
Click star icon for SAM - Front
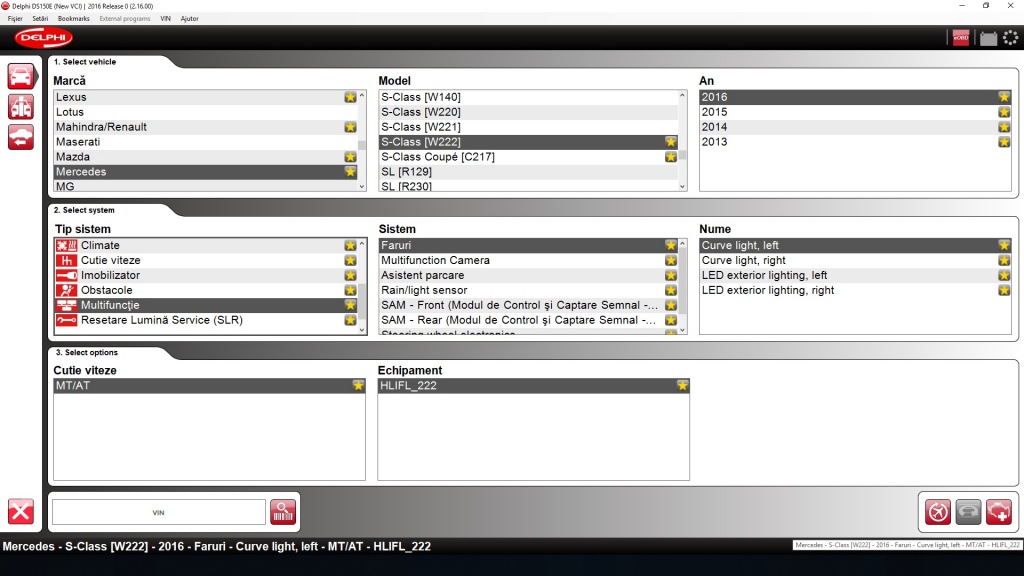pos(671,306)
